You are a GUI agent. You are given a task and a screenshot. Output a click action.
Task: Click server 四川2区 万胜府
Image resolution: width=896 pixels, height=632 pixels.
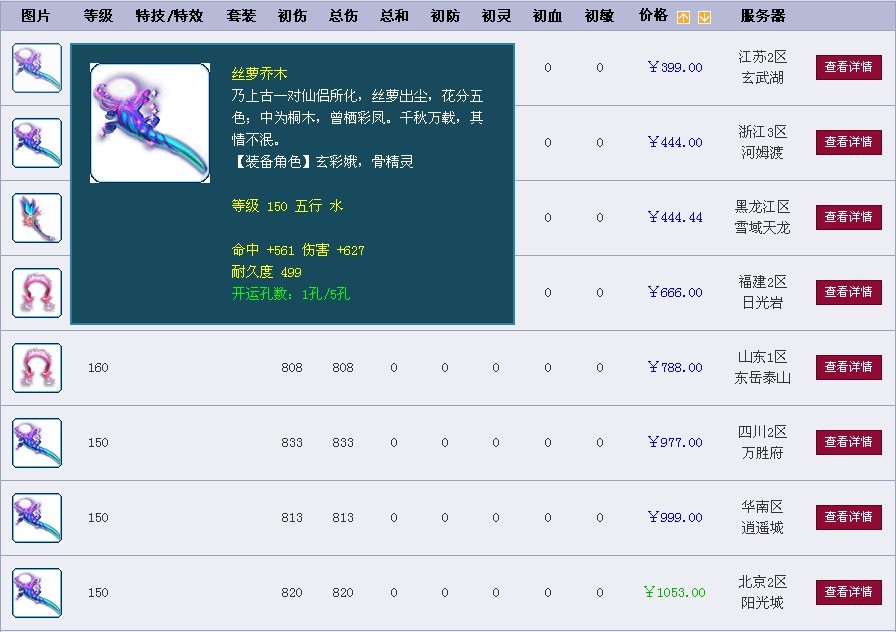click(762, 442)
